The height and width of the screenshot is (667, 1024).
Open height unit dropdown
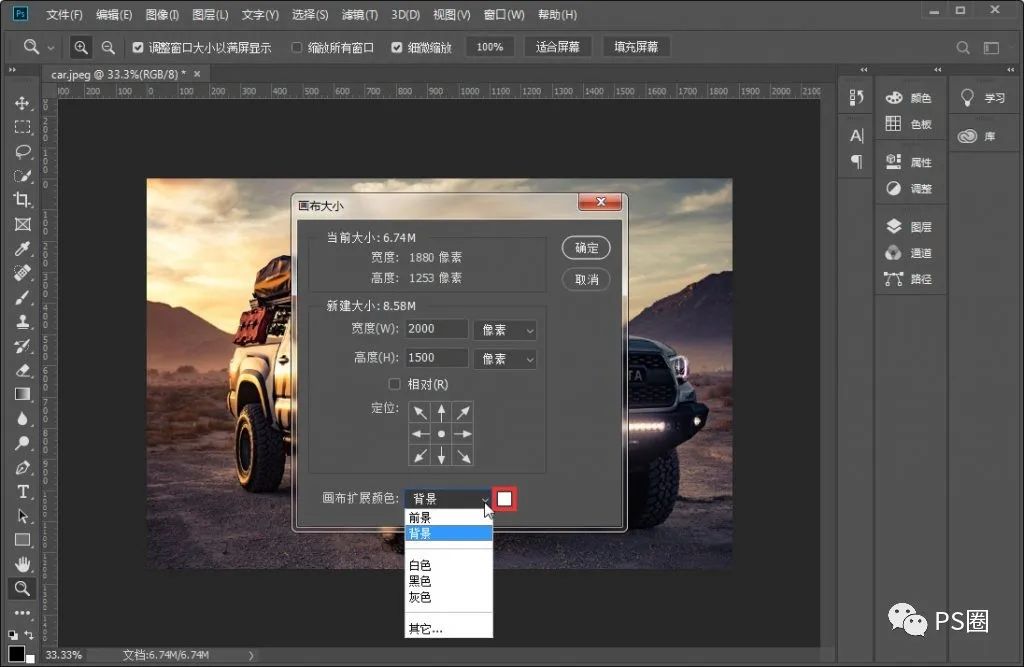(x=505, y=359)
